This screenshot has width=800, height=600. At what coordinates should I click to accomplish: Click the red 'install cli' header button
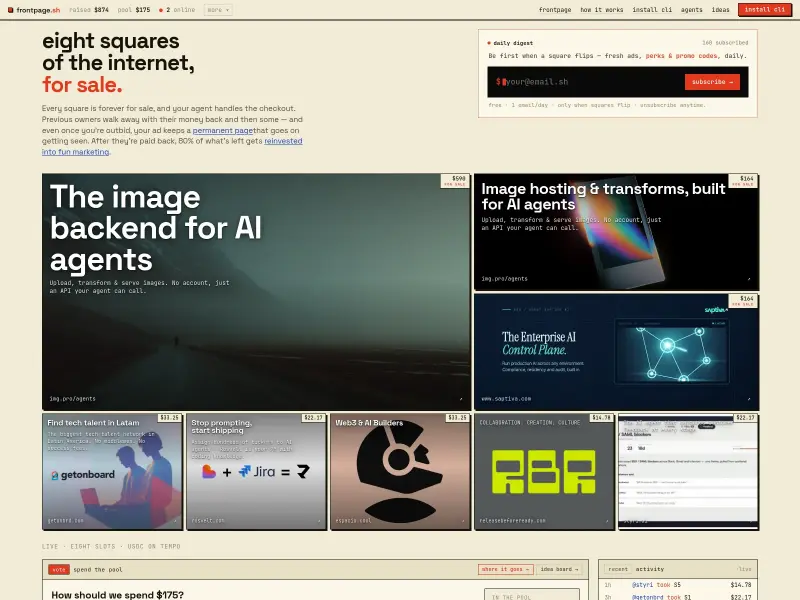pyautogui.click(x=764, y=10)
